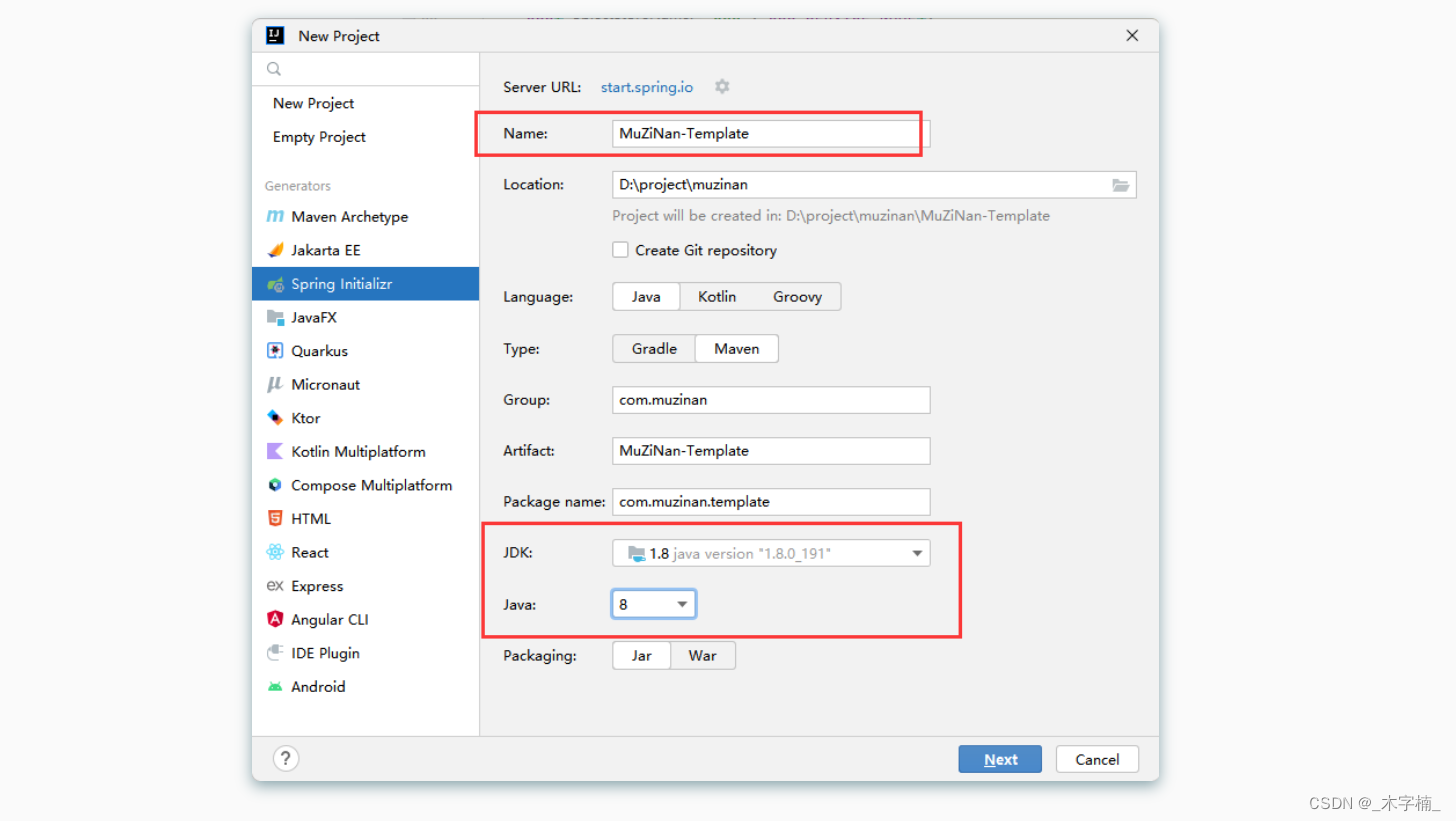
Task: Click the Compose Multiplatform icon
Action: (275, 485)
